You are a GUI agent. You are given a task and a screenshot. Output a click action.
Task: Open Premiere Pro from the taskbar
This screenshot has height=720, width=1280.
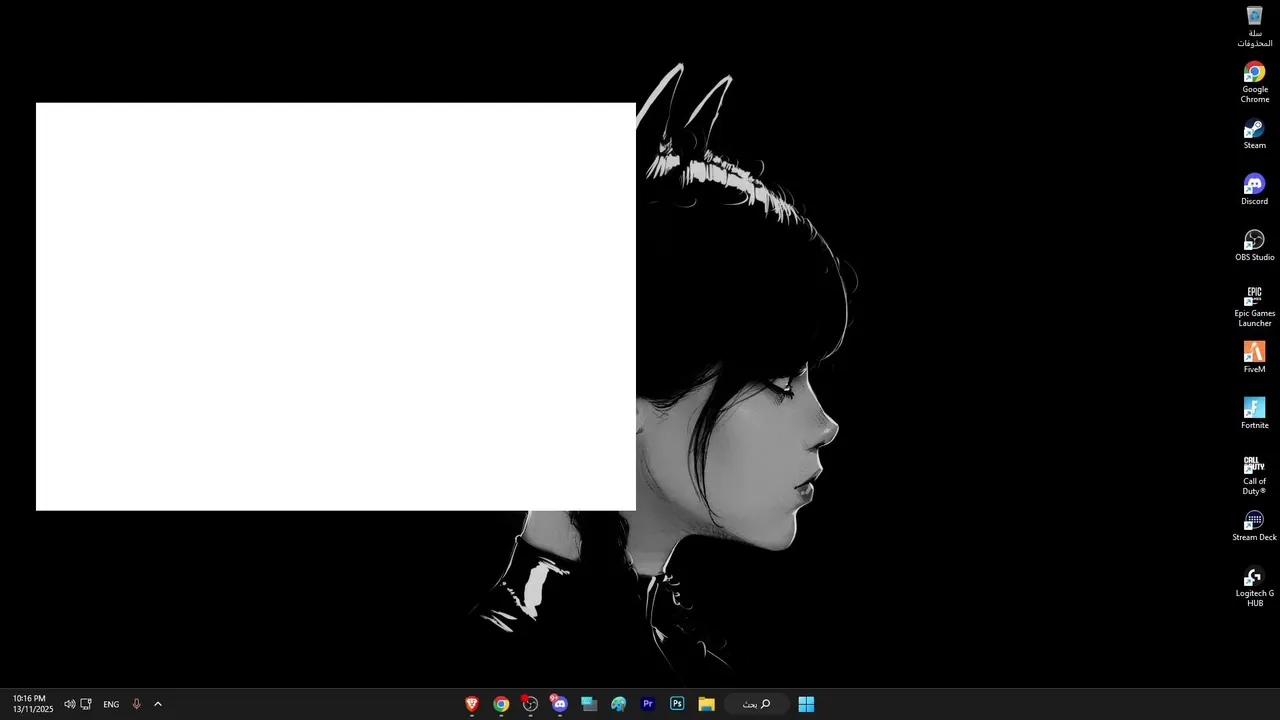(x=647, y=704)
